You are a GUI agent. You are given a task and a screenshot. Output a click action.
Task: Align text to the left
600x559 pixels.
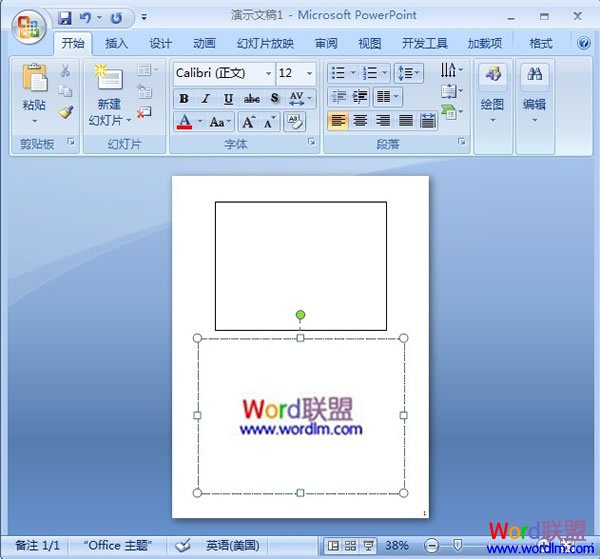click(x=338, y=121)
